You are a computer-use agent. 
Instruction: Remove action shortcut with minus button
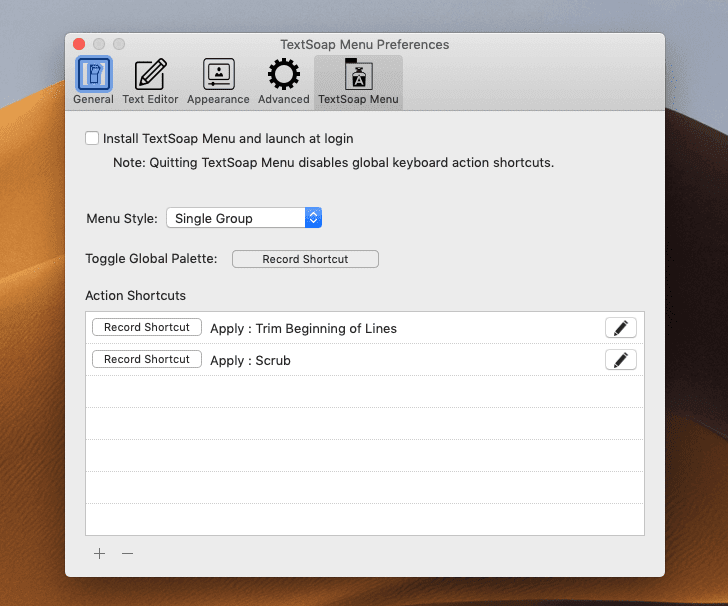pyautogui.click(x=127, y=554)
